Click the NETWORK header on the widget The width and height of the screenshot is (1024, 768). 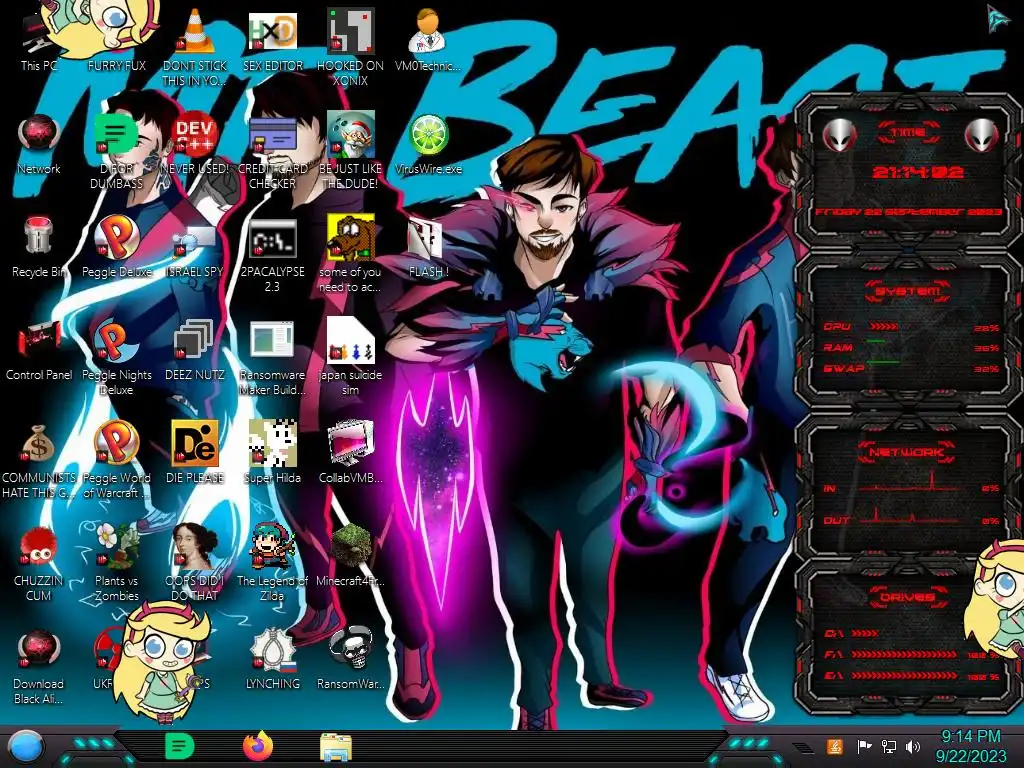pyautogui.click(x=907, y=452)
